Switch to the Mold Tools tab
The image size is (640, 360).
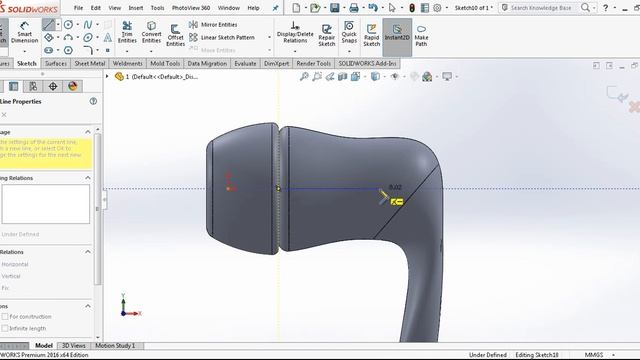165,64
